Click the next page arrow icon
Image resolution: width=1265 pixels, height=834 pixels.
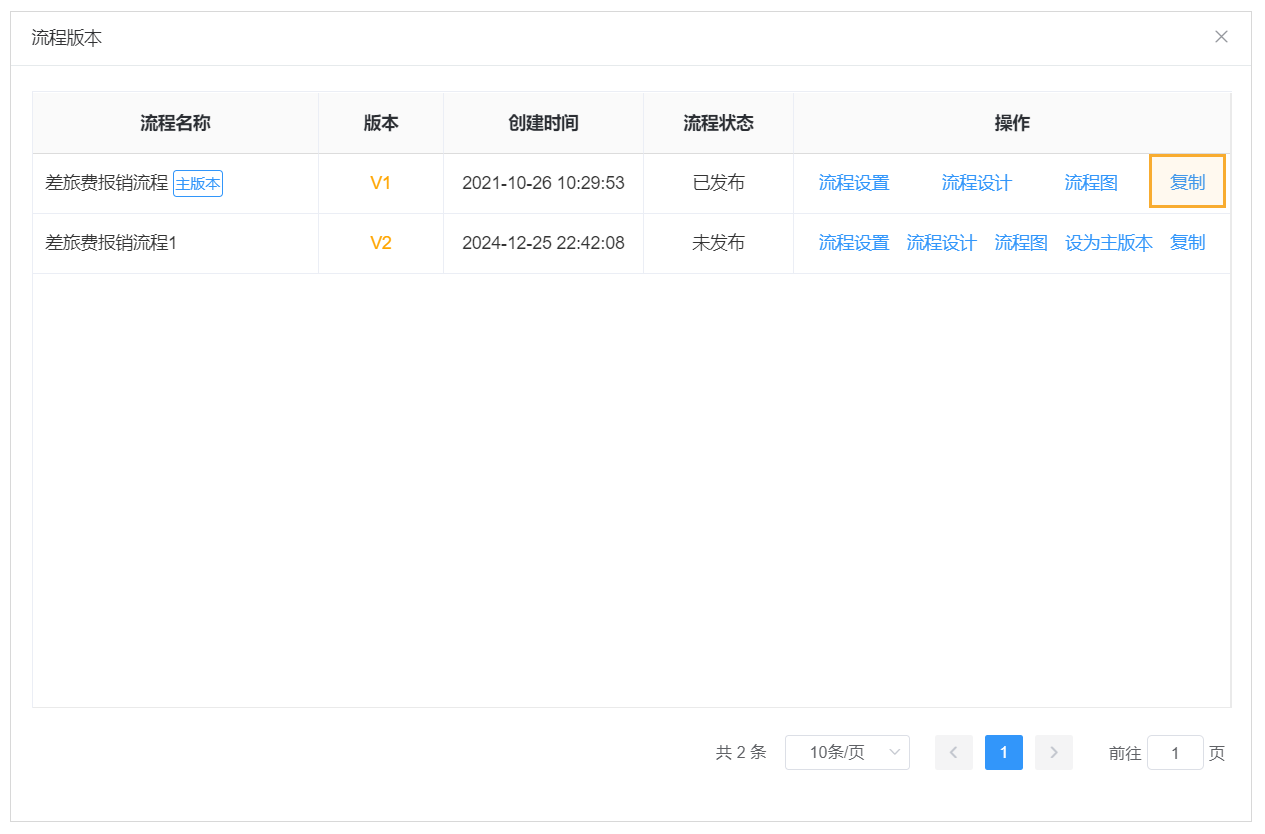[x=1053, y=752]
